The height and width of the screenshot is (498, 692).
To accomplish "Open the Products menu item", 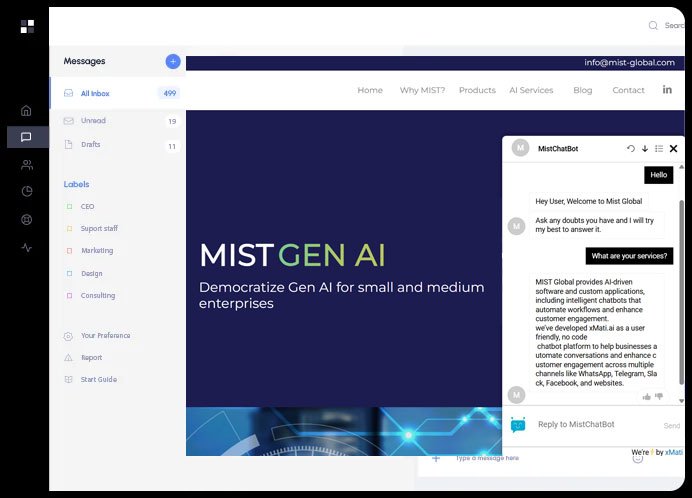I will (x=477, y=90).
